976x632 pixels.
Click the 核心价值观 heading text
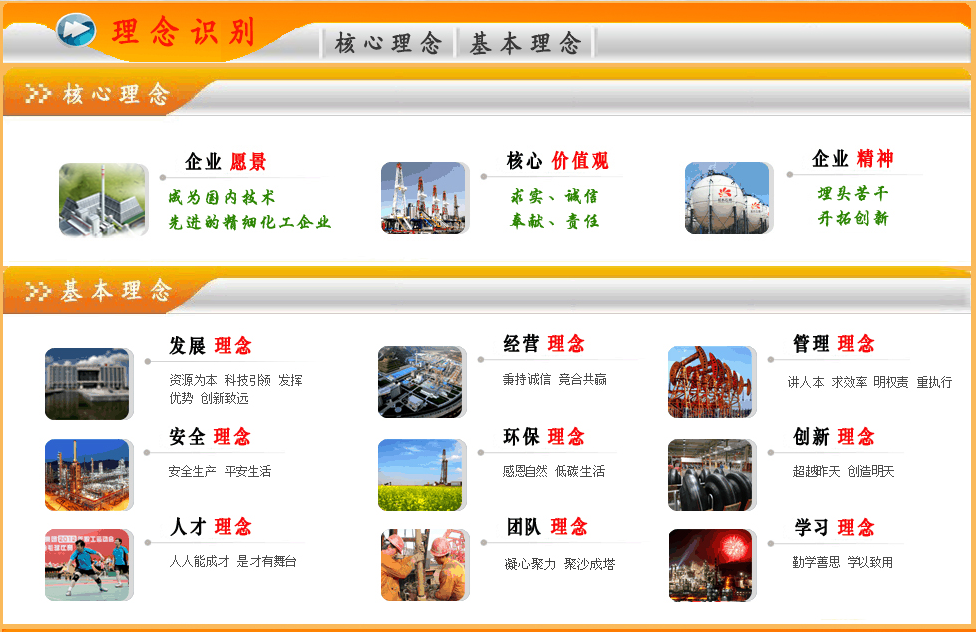tap(557, 161)
